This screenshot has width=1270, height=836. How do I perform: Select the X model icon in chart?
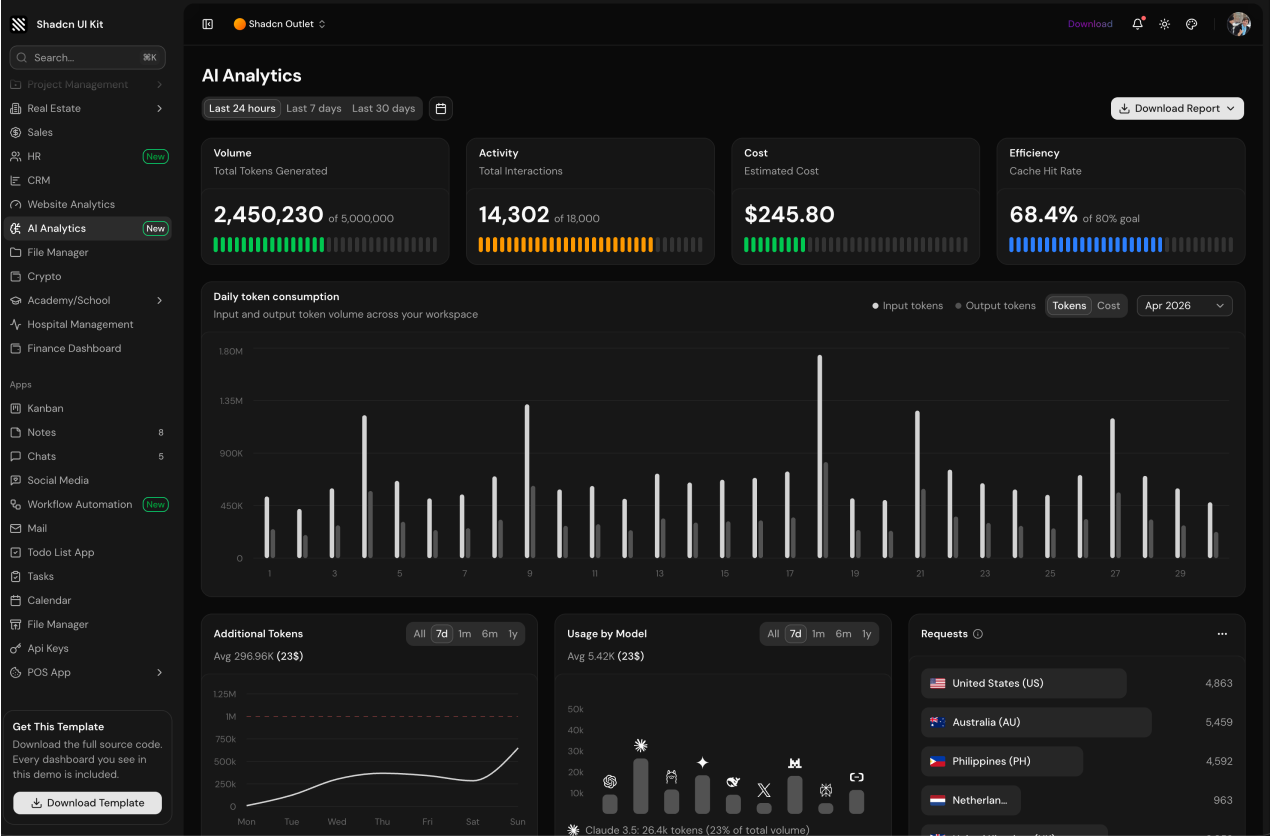[x=764, y=790]
